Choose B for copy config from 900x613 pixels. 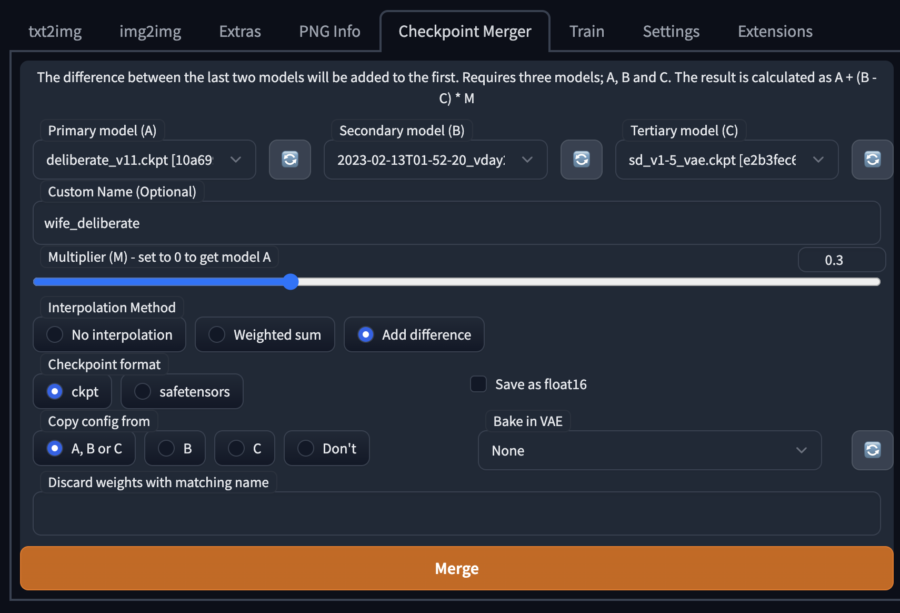[175, 448]
